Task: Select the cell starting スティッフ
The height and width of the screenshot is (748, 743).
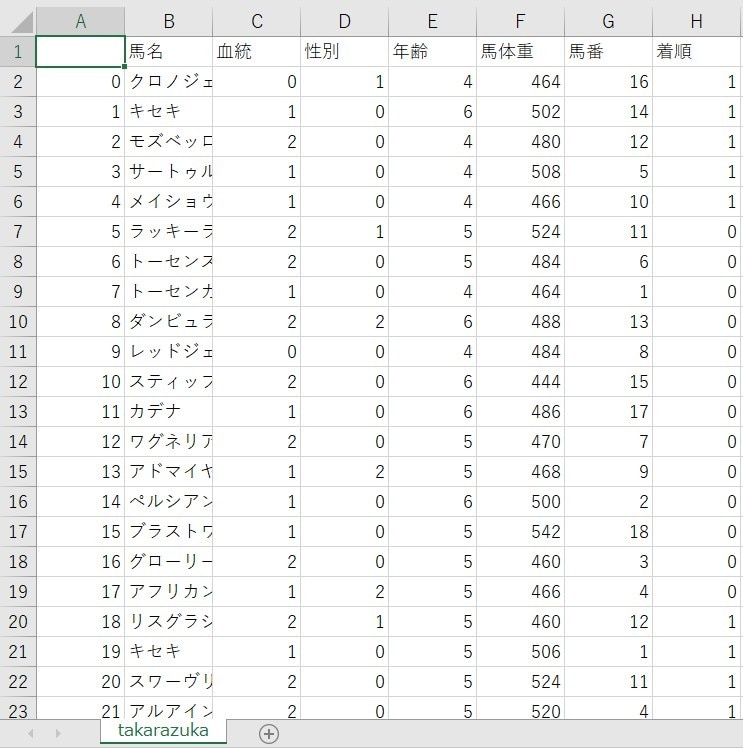Action: pos(169,382)
